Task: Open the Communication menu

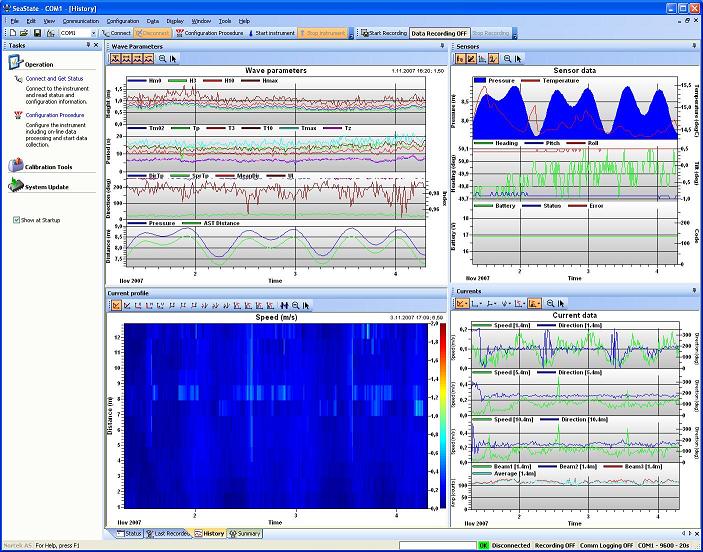Action: (80, 20)
